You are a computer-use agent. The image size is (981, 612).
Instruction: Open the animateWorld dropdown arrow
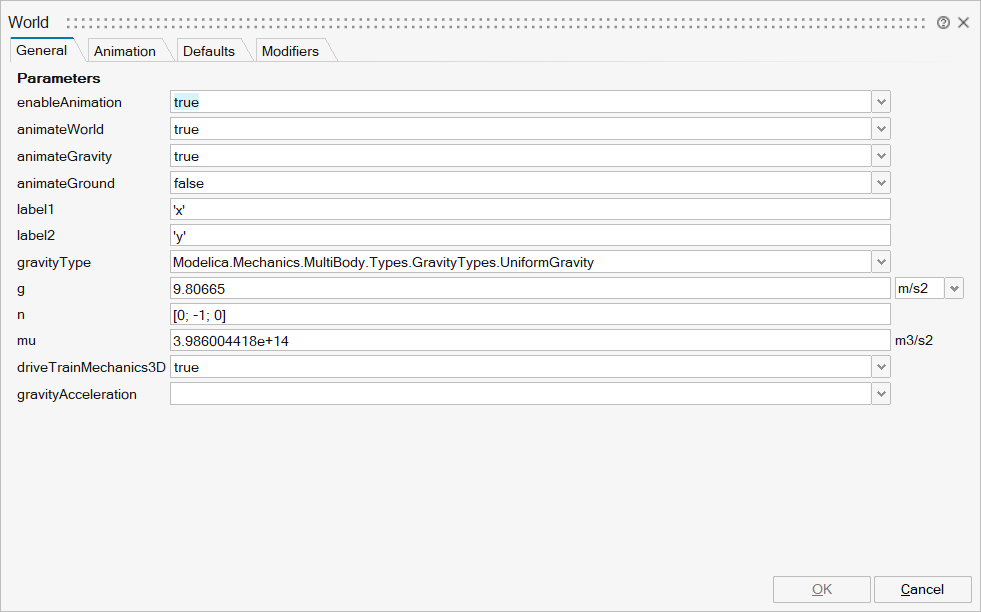(880, 129)
